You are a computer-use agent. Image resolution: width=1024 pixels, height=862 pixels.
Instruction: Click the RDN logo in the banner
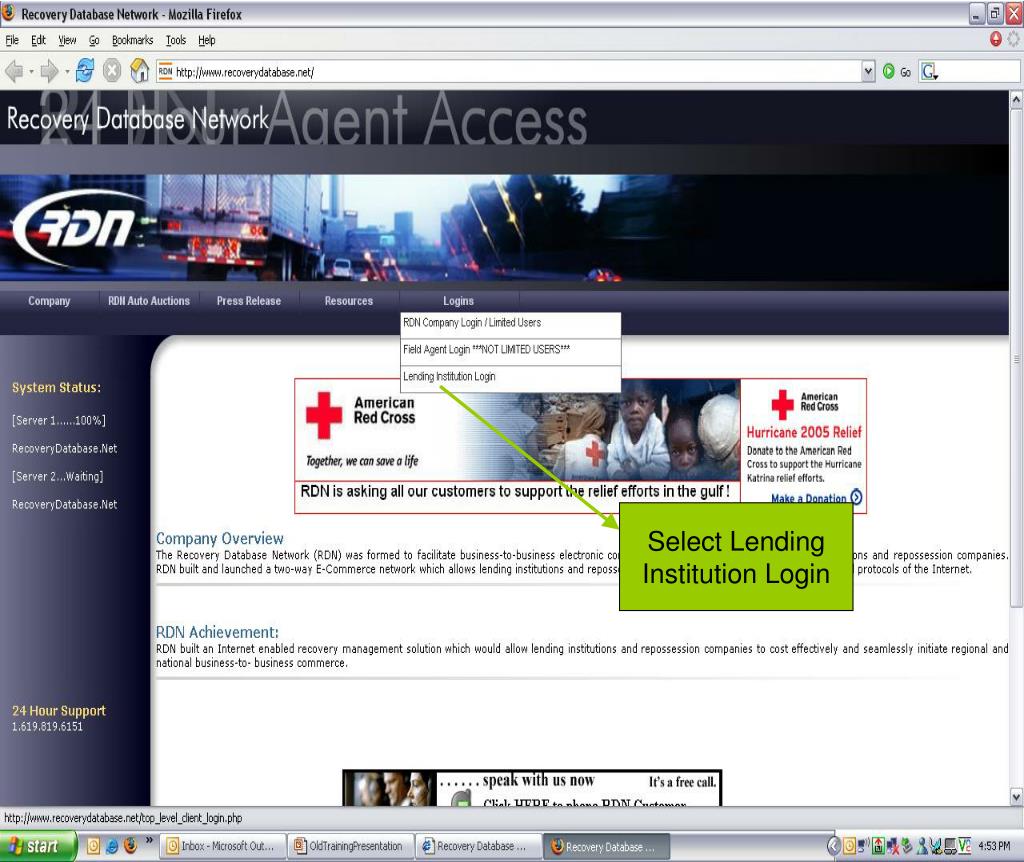(x=75, y=228)
